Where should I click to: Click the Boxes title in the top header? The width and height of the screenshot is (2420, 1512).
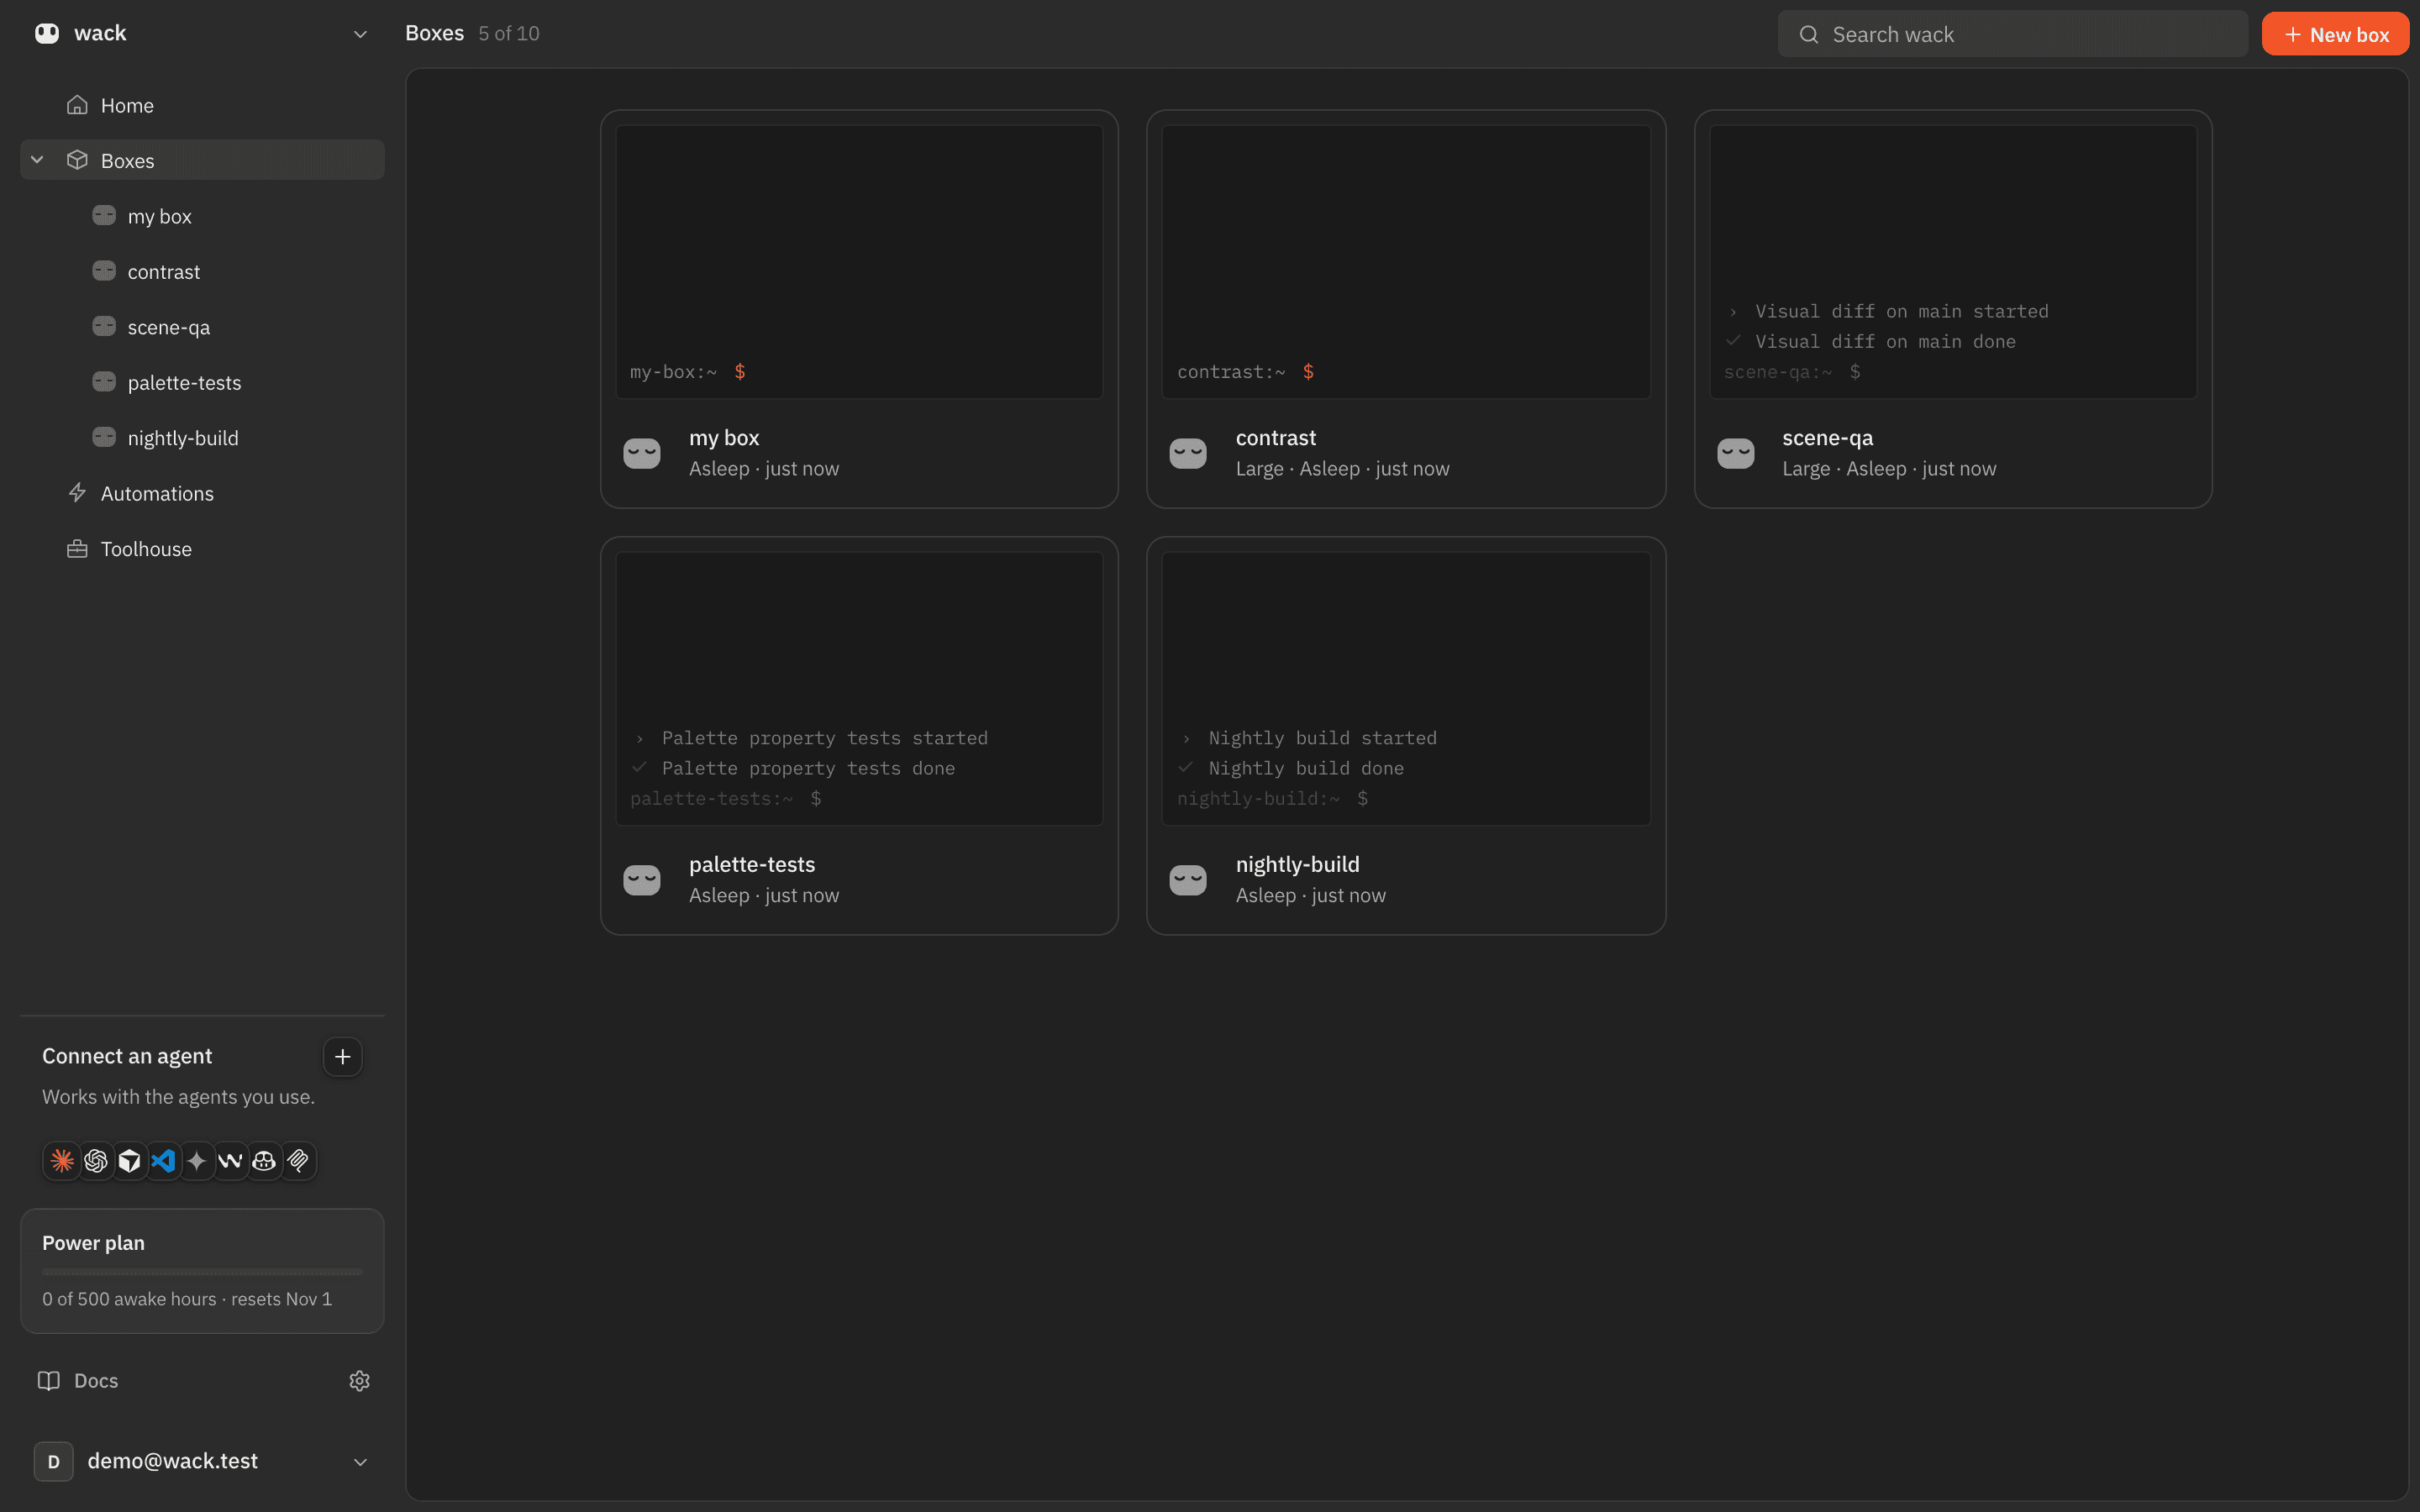(434, 33)
